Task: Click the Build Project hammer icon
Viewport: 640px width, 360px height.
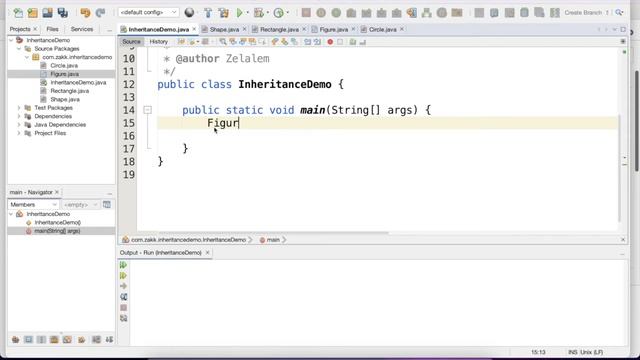Action: (208, 13)
